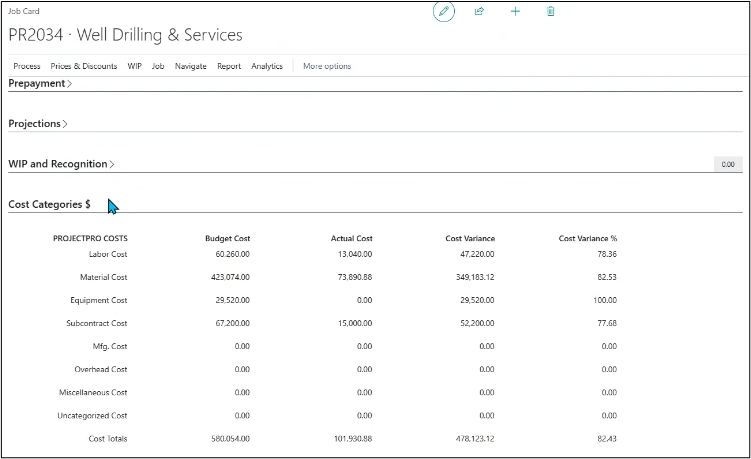Expand the Prepayment section
This screenshot has width=751, height=459.
coord(40,84)
